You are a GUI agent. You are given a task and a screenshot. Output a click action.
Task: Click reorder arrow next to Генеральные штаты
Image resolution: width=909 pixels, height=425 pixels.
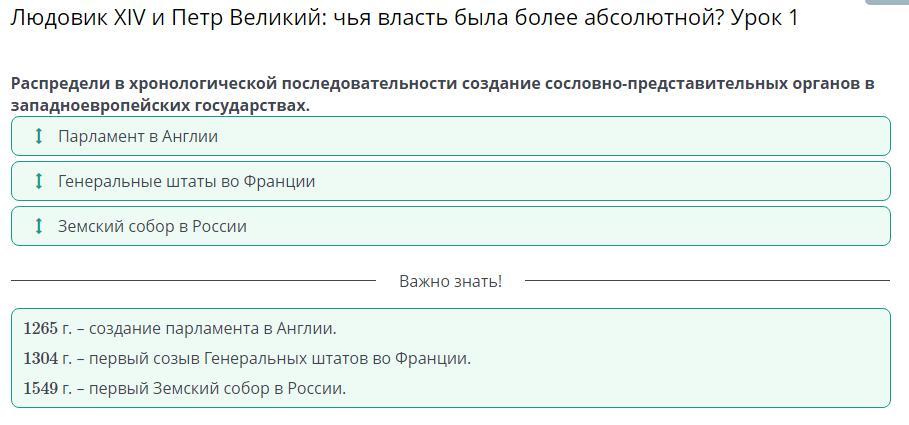pyautogui.click(x=39, y=181)
